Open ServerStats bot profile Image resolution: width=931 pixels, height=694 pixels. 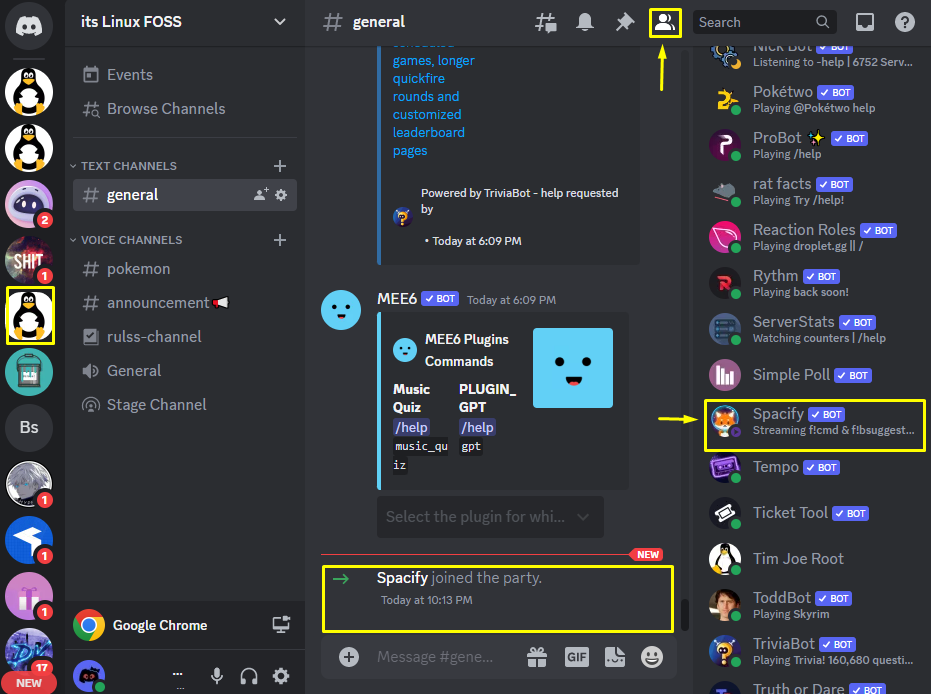pyautogui.click(x=812, y=329)
